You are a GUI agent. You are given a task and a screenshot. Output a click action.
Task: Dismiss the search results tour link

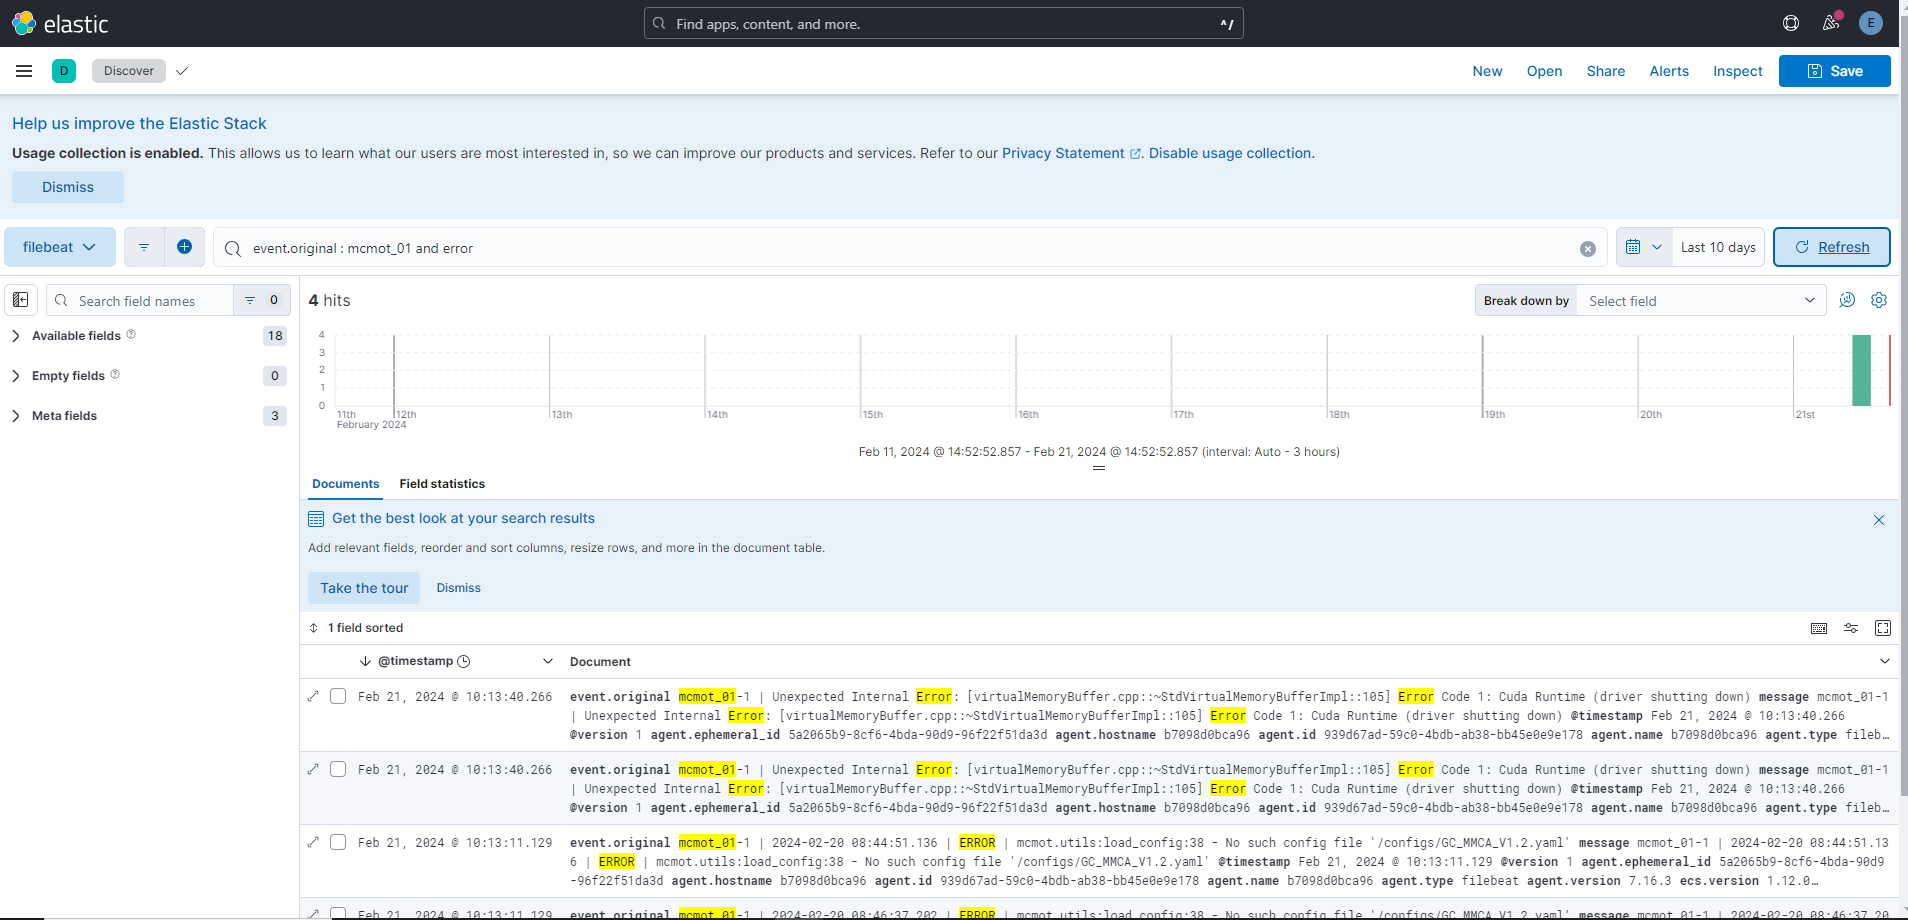pos(458,588)
